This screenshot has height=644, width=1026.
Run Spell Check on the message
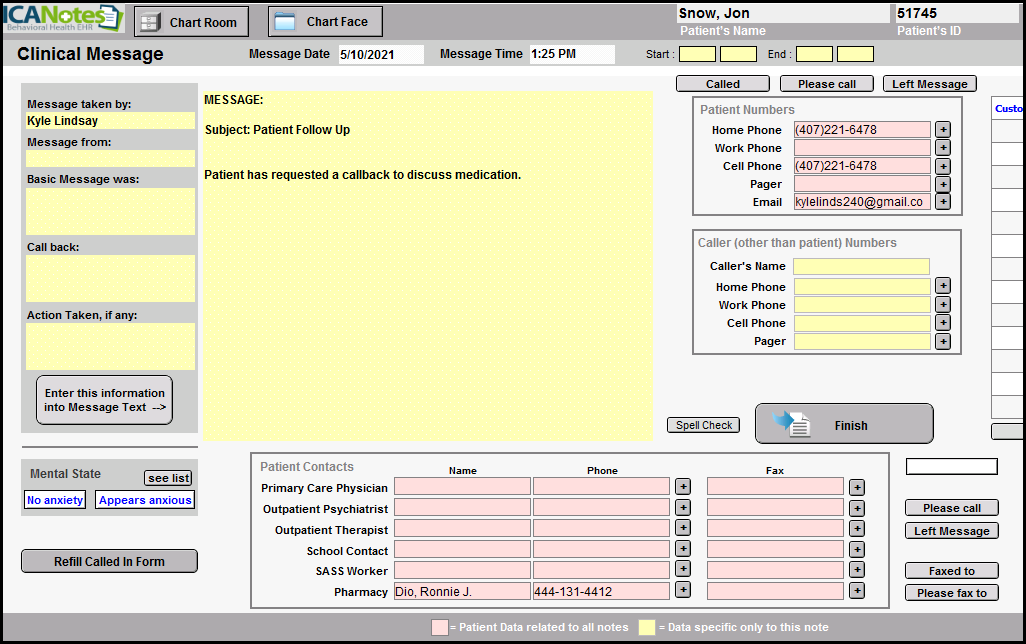click(704, 425)
